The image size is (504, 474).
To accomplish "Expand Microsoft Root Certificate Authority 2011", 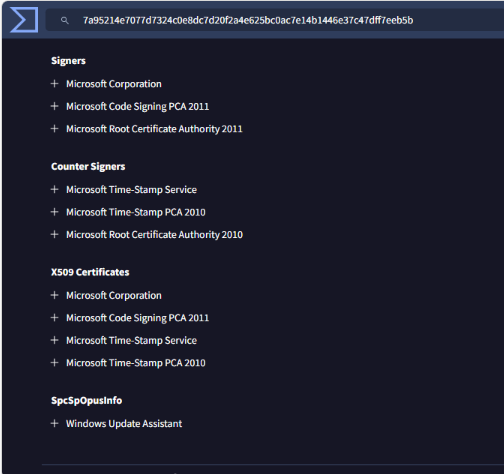I will click(55, 129).
